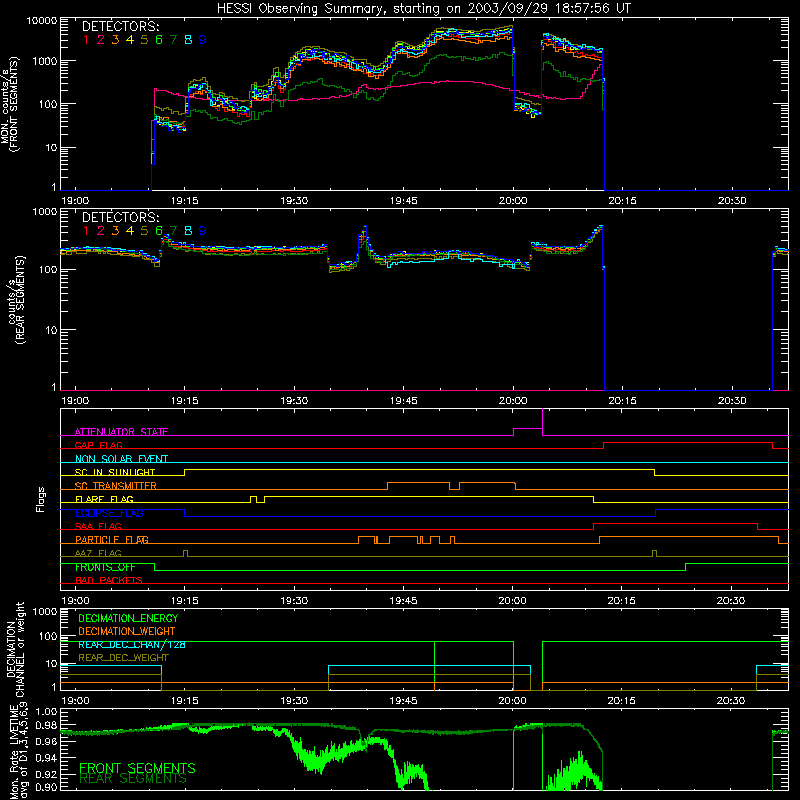Select olive detector 5 in rear segments legend
Viewport: 800px width, 800px height.
tap(144, 231)
